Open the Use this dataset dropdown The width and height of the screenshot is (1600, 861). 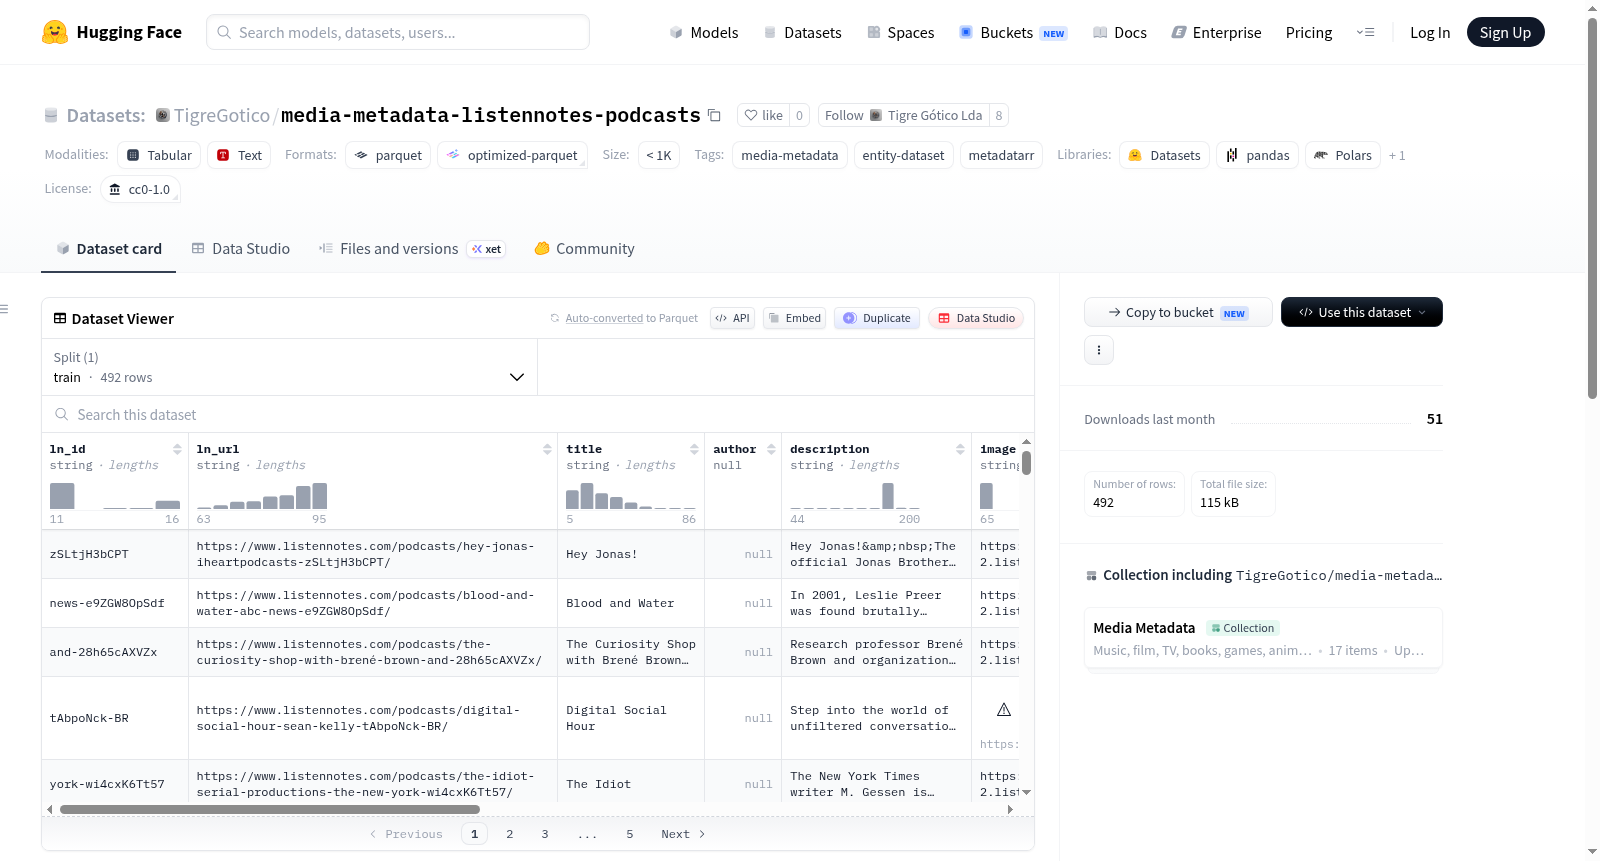click(1361, 312)
